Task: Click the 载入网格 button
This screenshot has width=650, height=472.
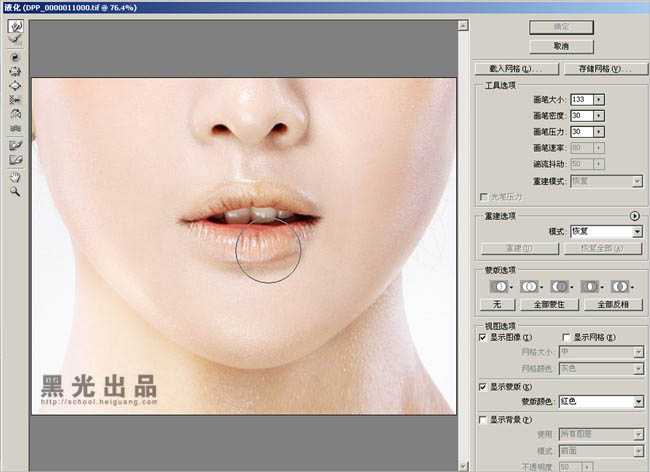Action: click(x=510, y=69)
